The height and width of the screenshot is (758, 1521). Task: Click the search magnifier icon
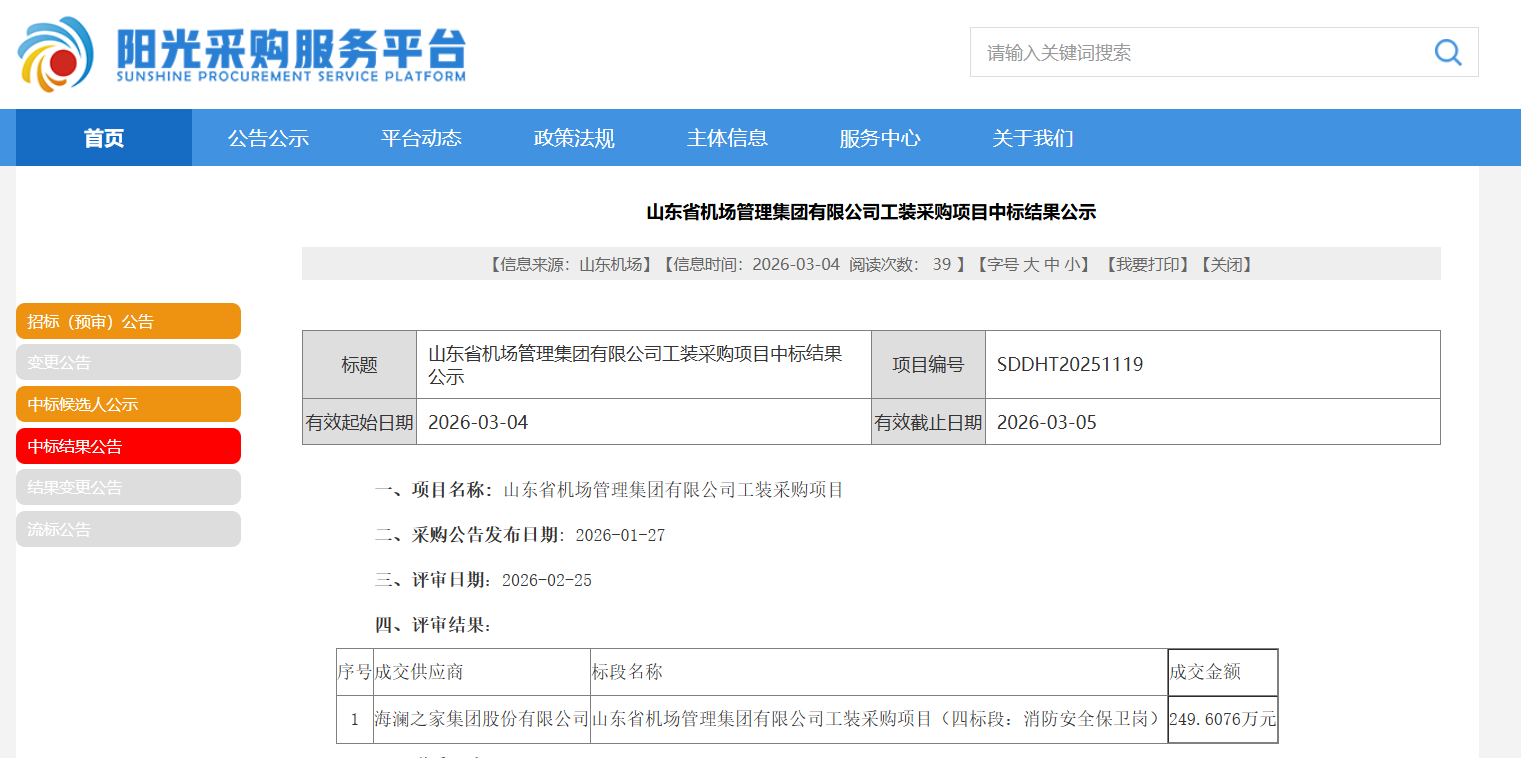1447,52
